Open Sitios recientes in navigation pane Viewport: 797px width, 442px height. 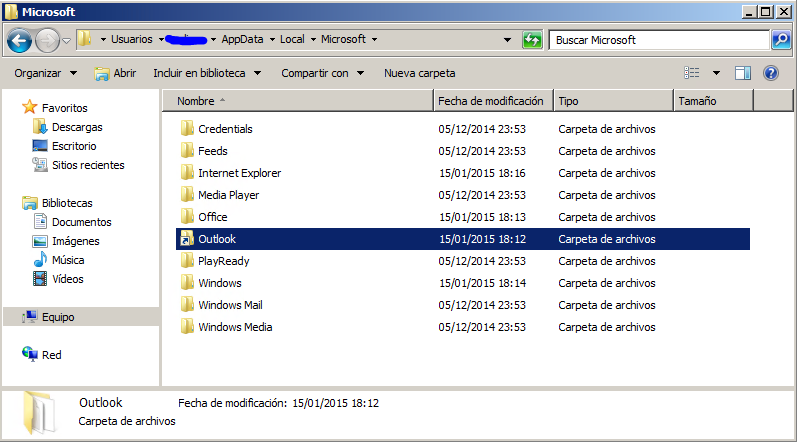tap(78, 165)
